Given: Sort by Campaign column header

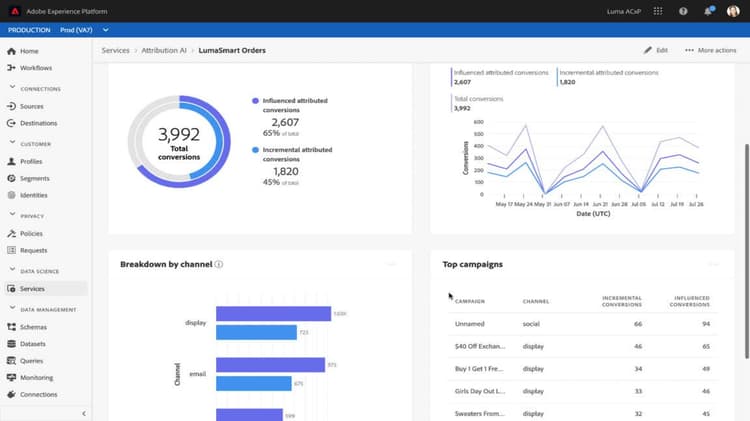Looking at the screenshot, I should point(470,301).
